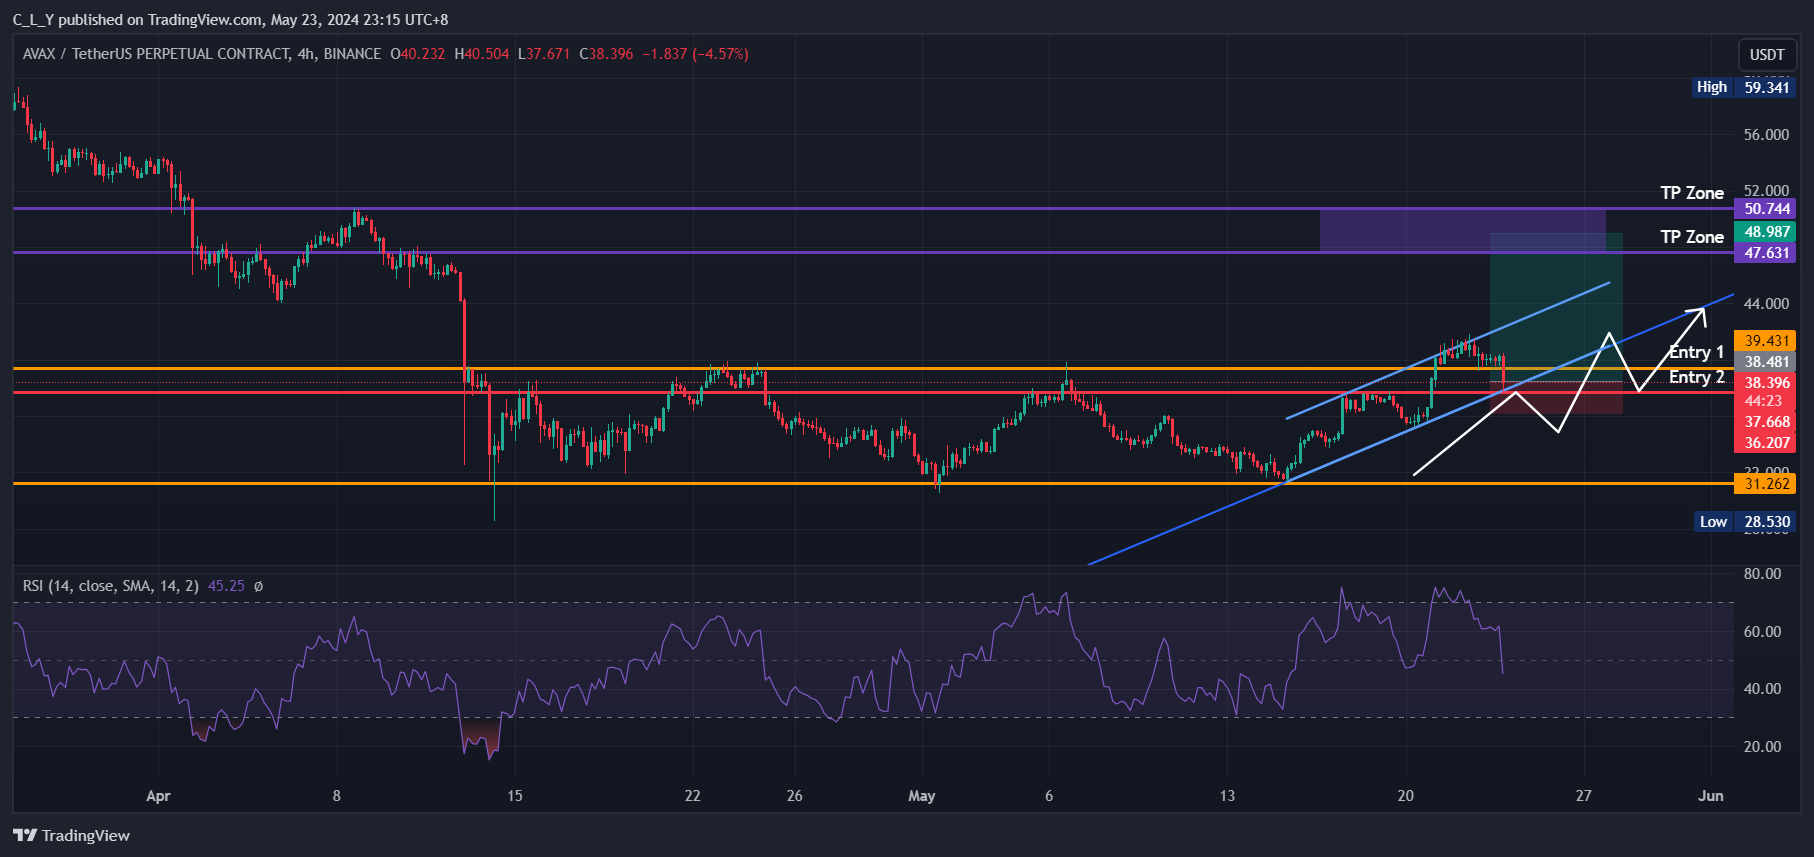Click the Low 28.530 price label
This screenshot has height=857, width=1814.
[1746, 522]
